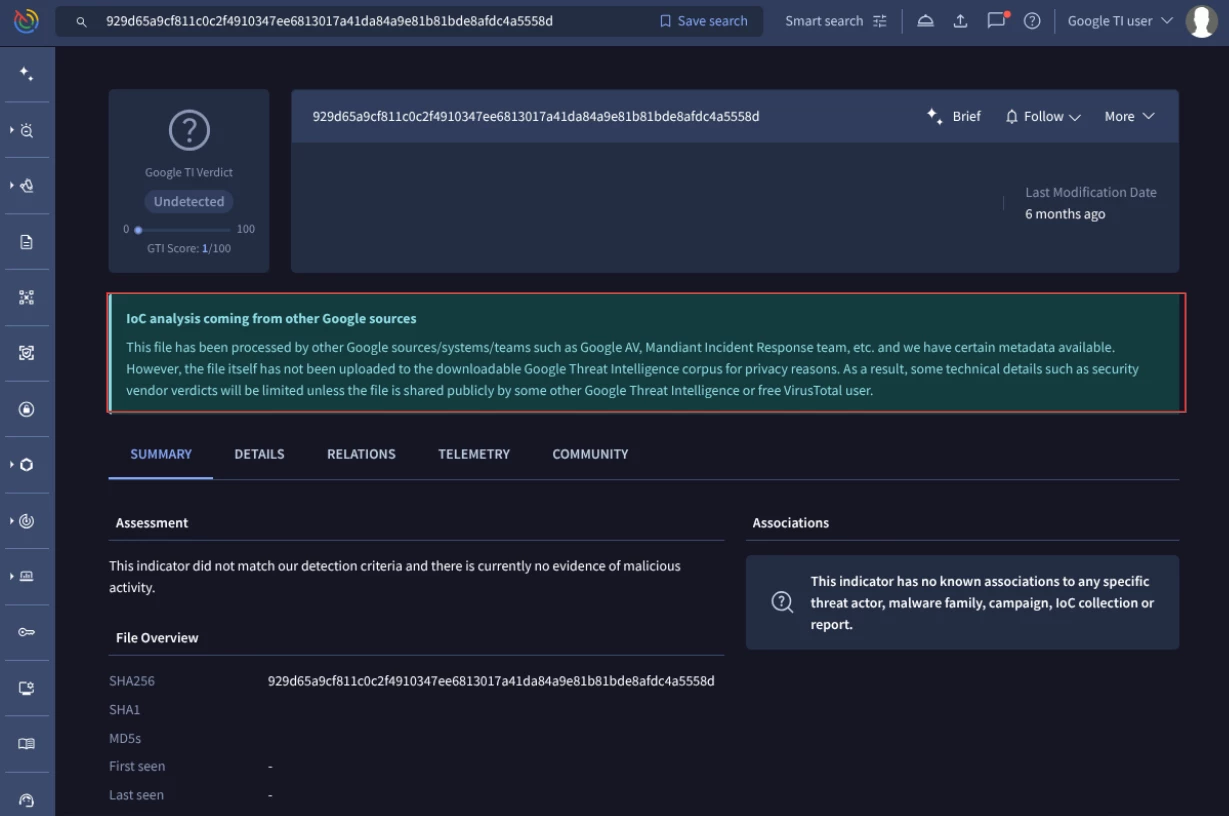
Task: Click the magnifier icon in the search bar
Action: (x=82, y=21)
